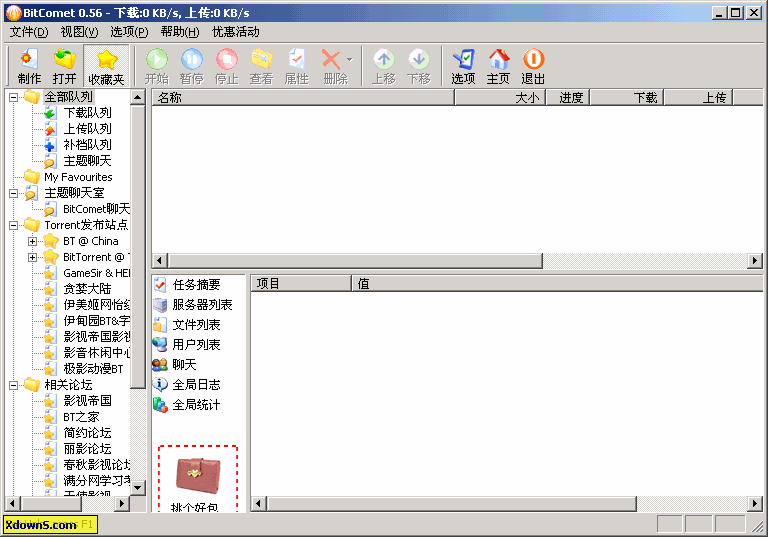Stop task using the 停止 icon
768x537 pixels.
pos(227,66)
